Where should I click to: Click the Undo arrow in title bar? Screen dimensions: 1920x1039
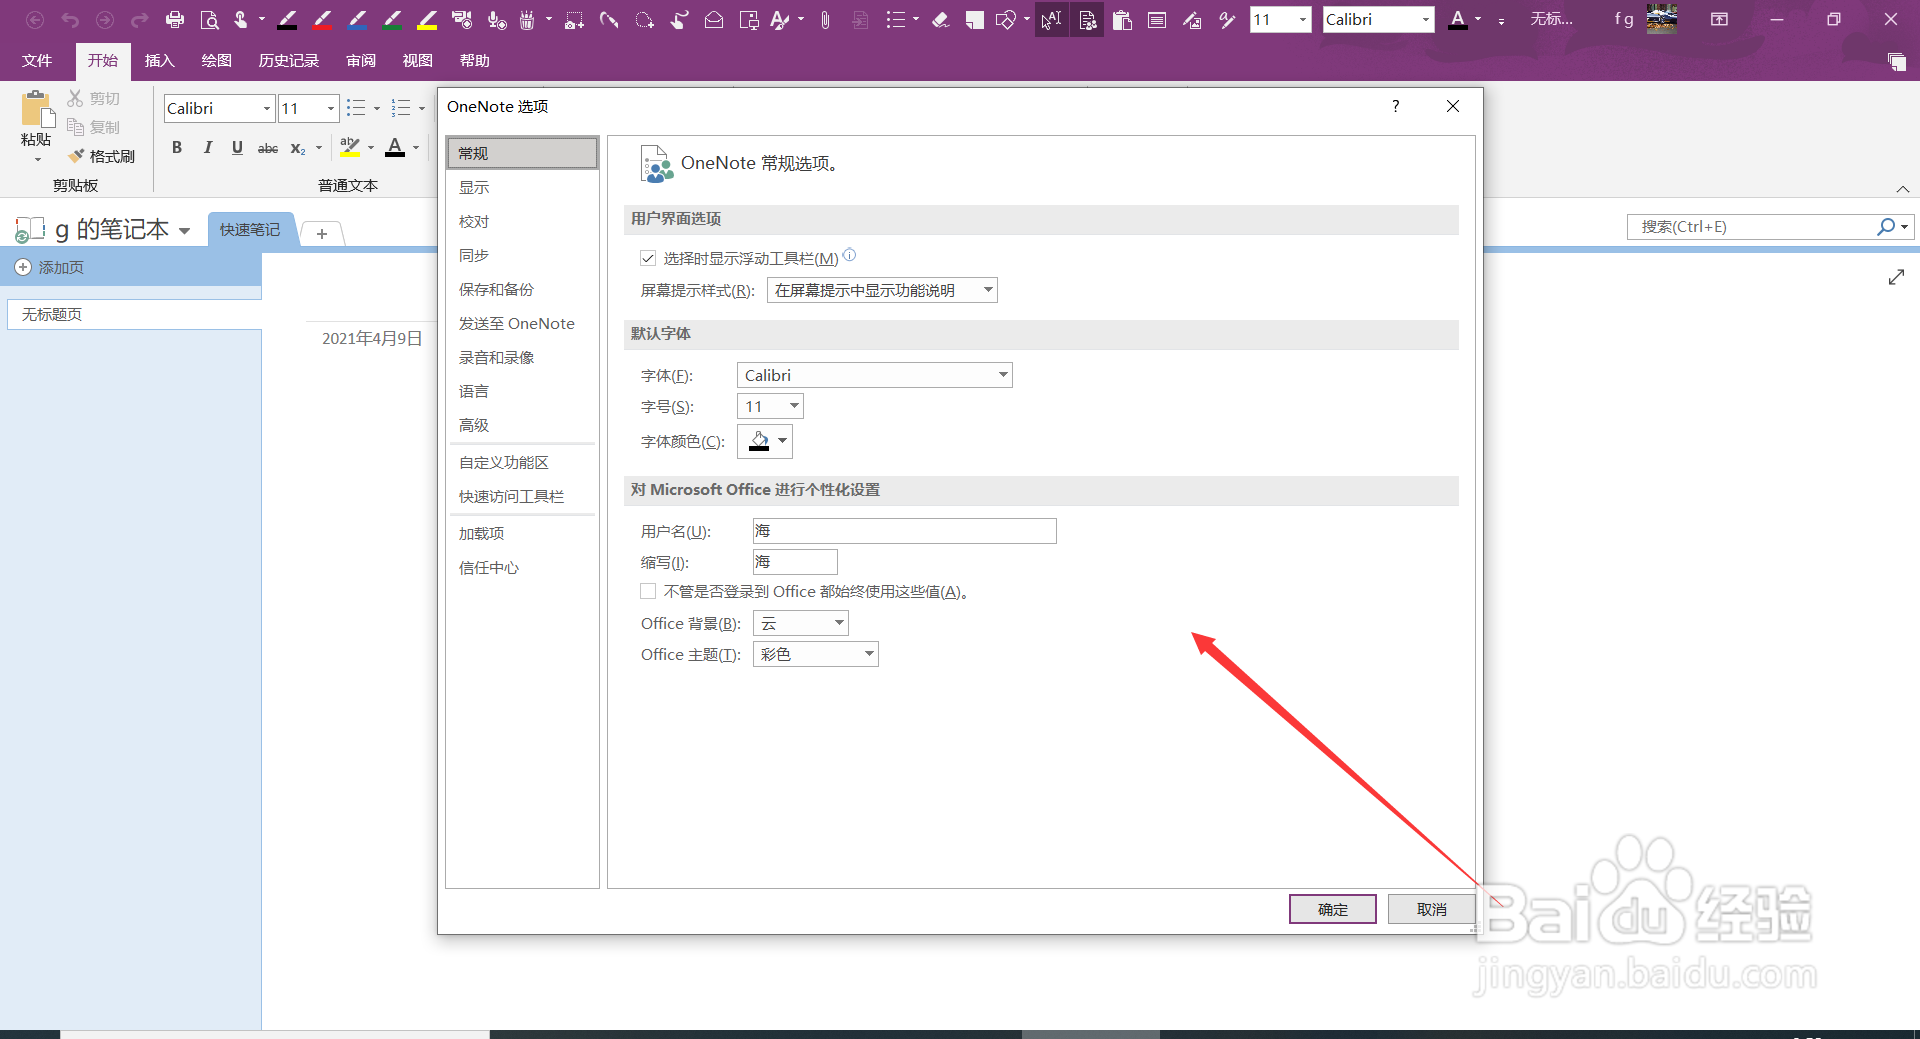[x=70, y=19]
